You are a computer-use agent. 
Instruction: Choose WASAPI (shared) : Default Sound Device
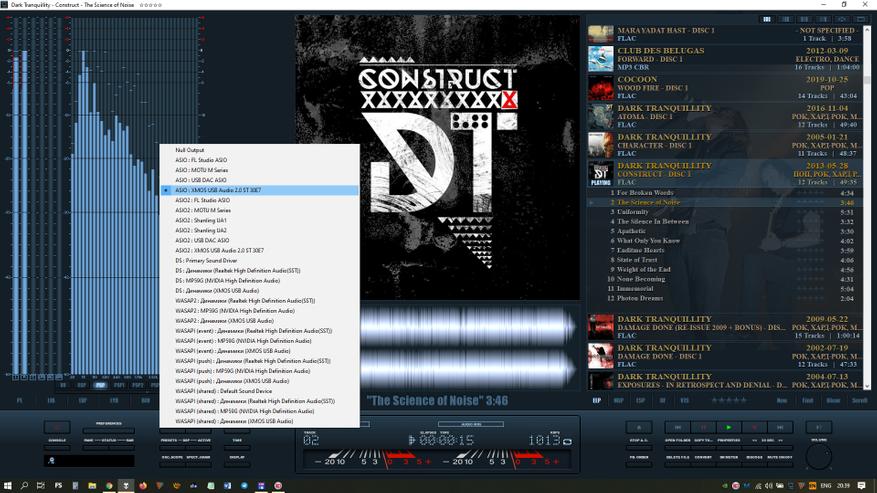[x=260, y=391]
